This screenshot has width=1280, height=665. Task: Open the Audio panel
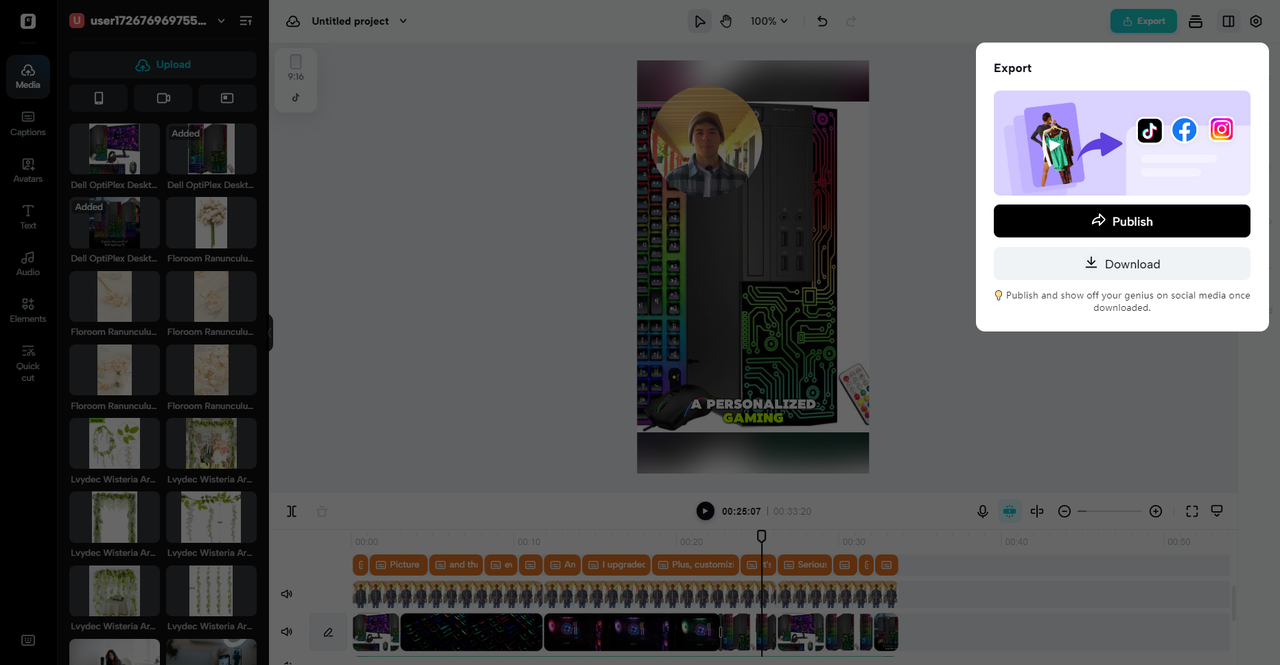[x=28, y=263]
